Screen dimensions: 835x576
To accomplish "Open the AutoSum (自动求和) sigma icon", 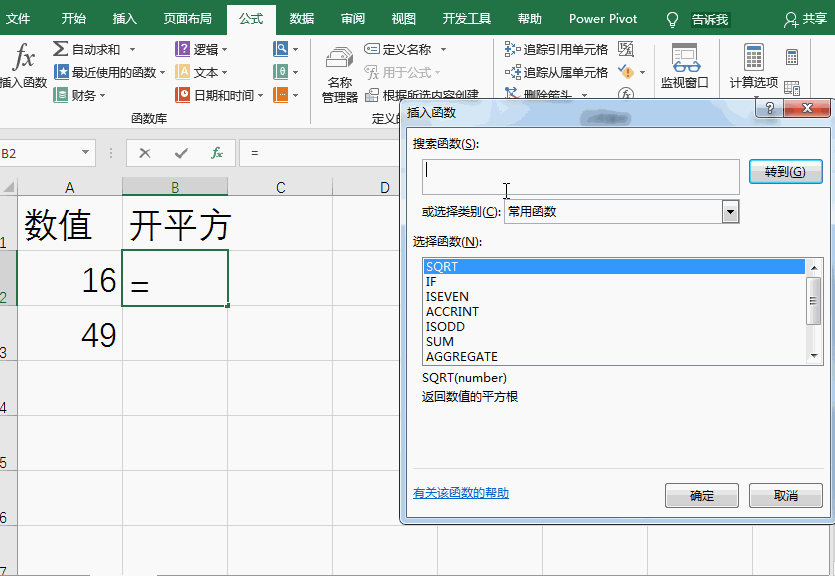I will [x=60, y=49].
